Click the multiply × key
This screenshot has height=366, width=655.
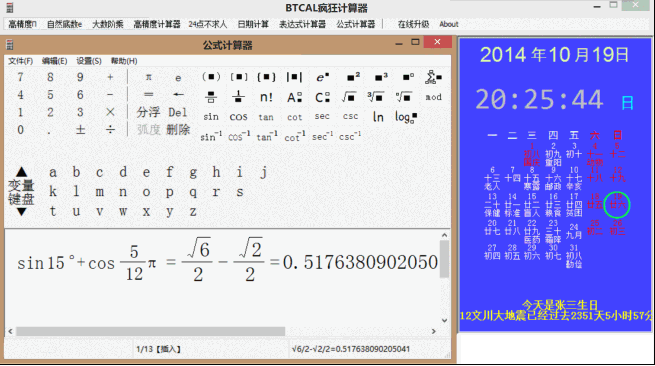click(110, 112)
